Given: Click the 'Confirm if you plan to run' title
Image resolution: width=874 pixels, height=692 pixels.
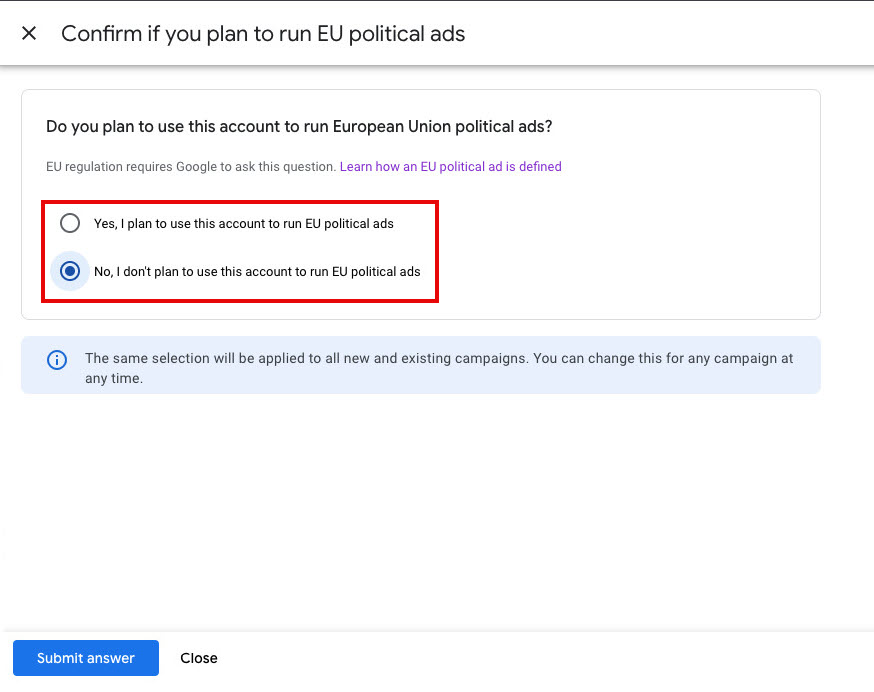Looking at the screenshot, I should (x=263, y=33).
